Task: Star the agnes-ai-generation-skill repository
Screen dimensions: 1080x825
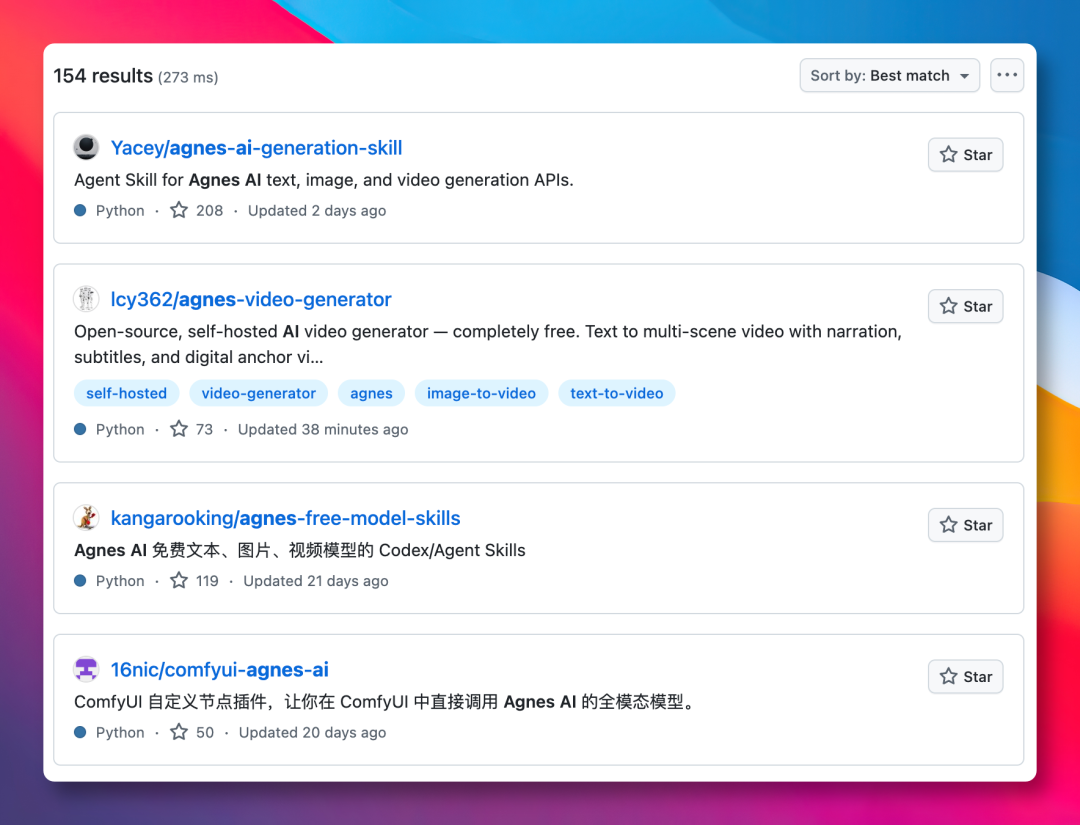Action: [965, 155]
